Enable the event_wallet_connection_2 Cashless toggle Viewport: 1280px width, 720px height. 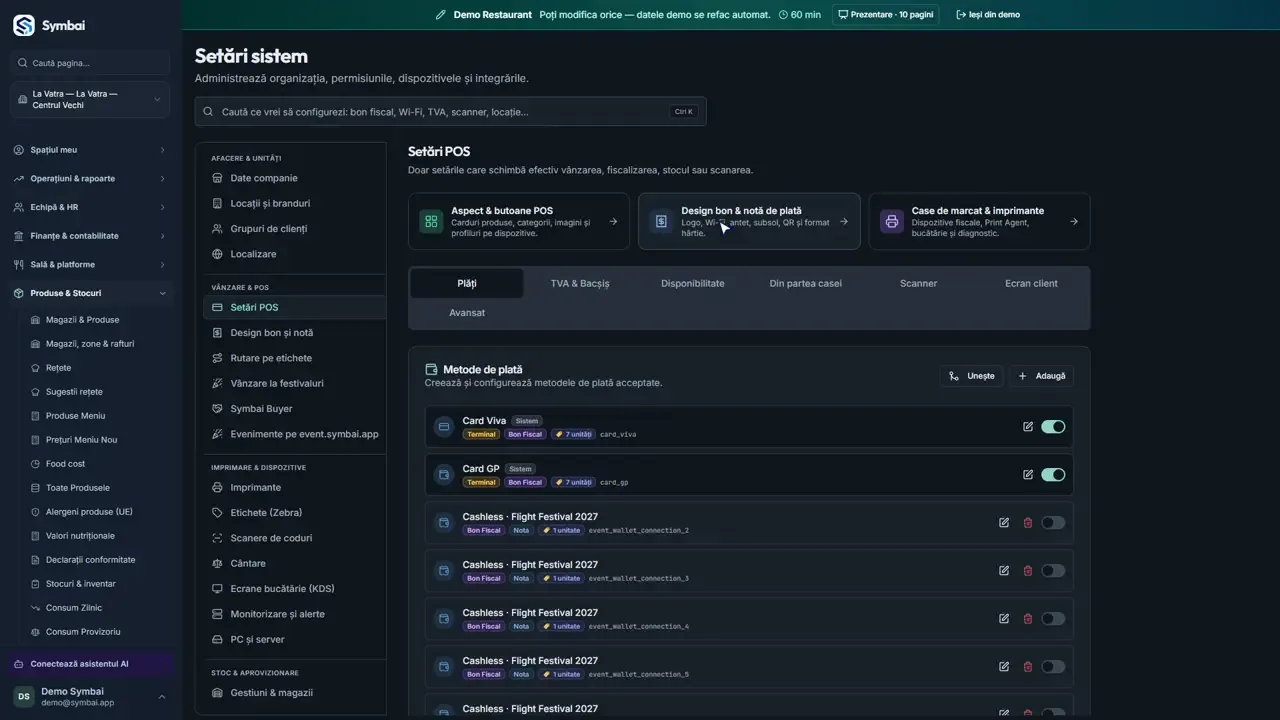(x=1053, y=523)
